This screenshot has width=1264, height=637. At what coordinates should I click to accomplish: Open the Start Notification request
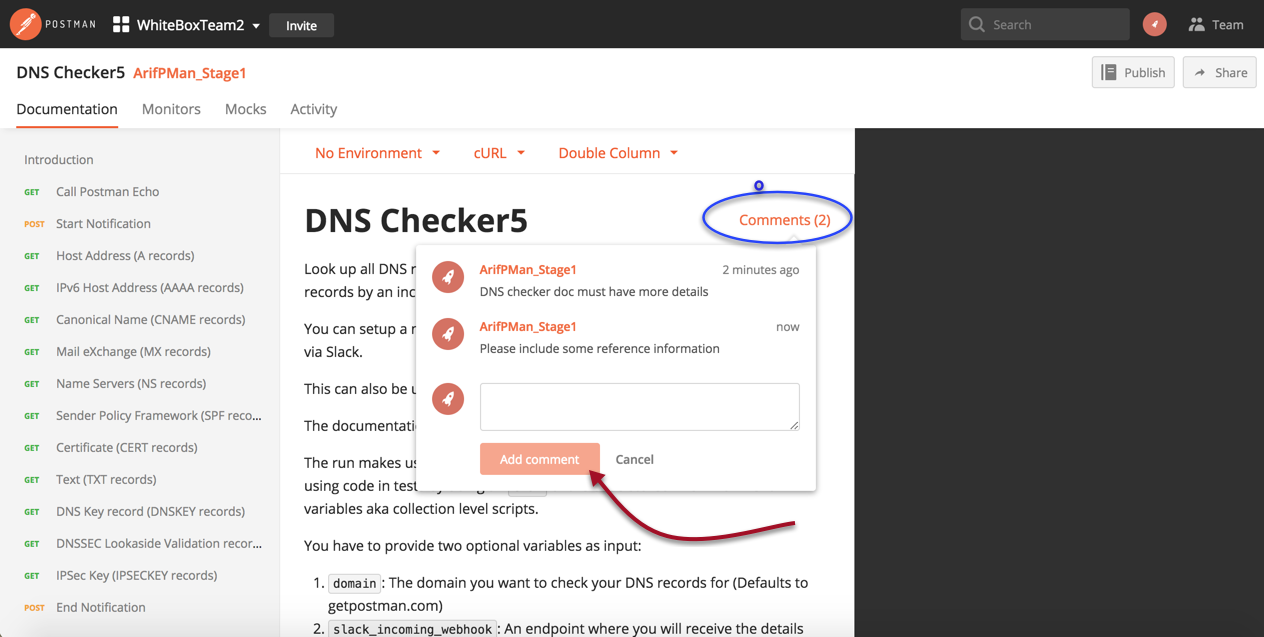(x=103, y=224)
